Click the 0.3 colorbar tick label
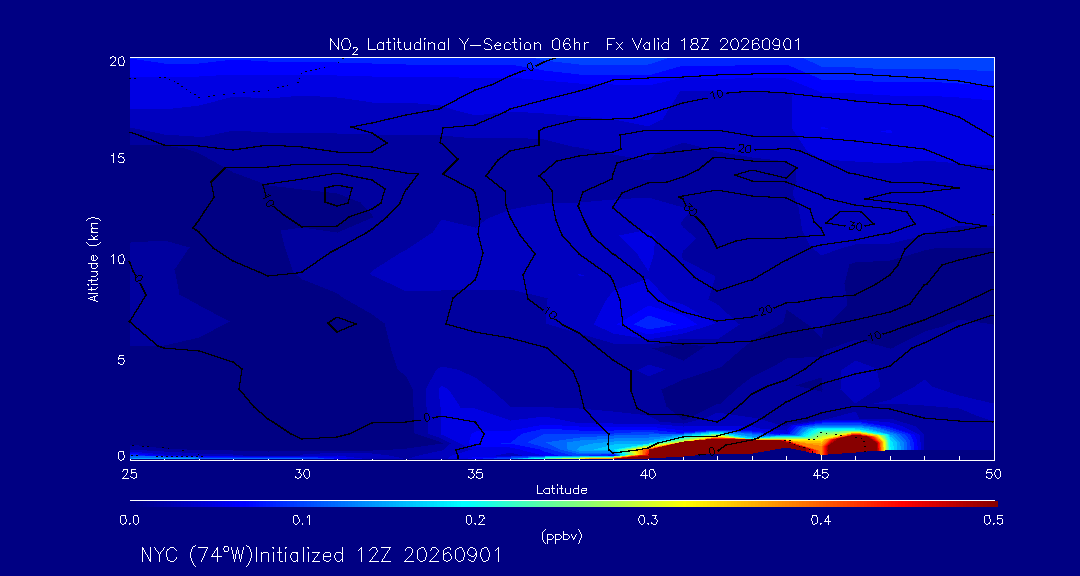This screenshot has width=1080, height=576. [647, 521]
